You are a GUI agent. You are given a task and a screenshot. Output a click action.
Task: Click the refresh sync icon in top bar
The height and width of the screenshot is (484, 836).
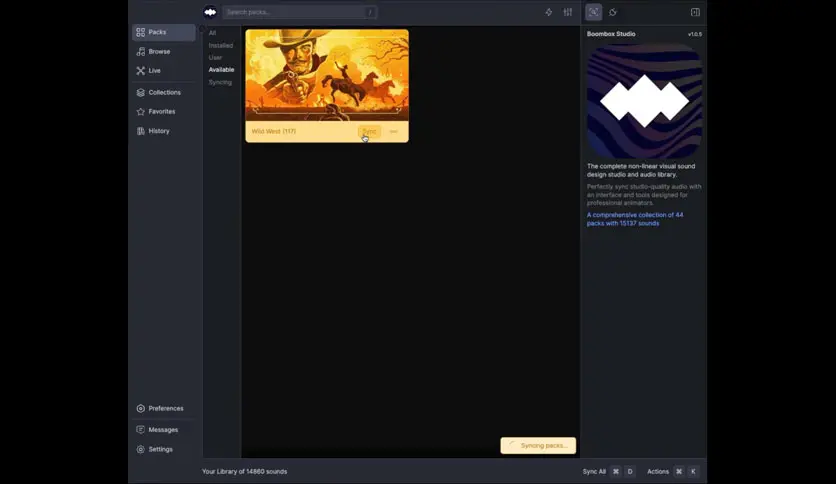[613, 12]
